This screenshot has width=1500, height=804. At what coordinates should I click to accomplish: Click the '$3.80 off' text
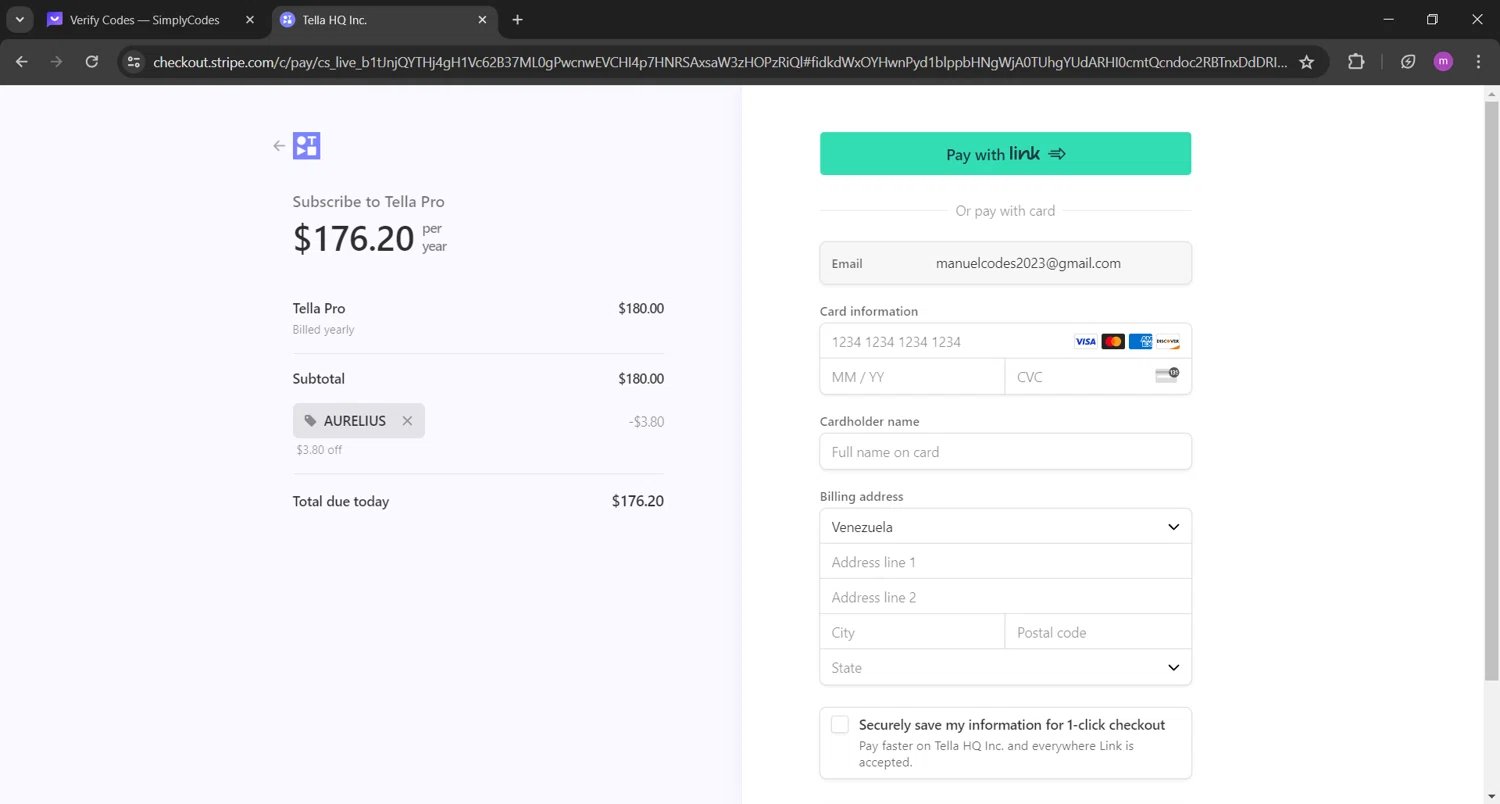click(319, 450)
